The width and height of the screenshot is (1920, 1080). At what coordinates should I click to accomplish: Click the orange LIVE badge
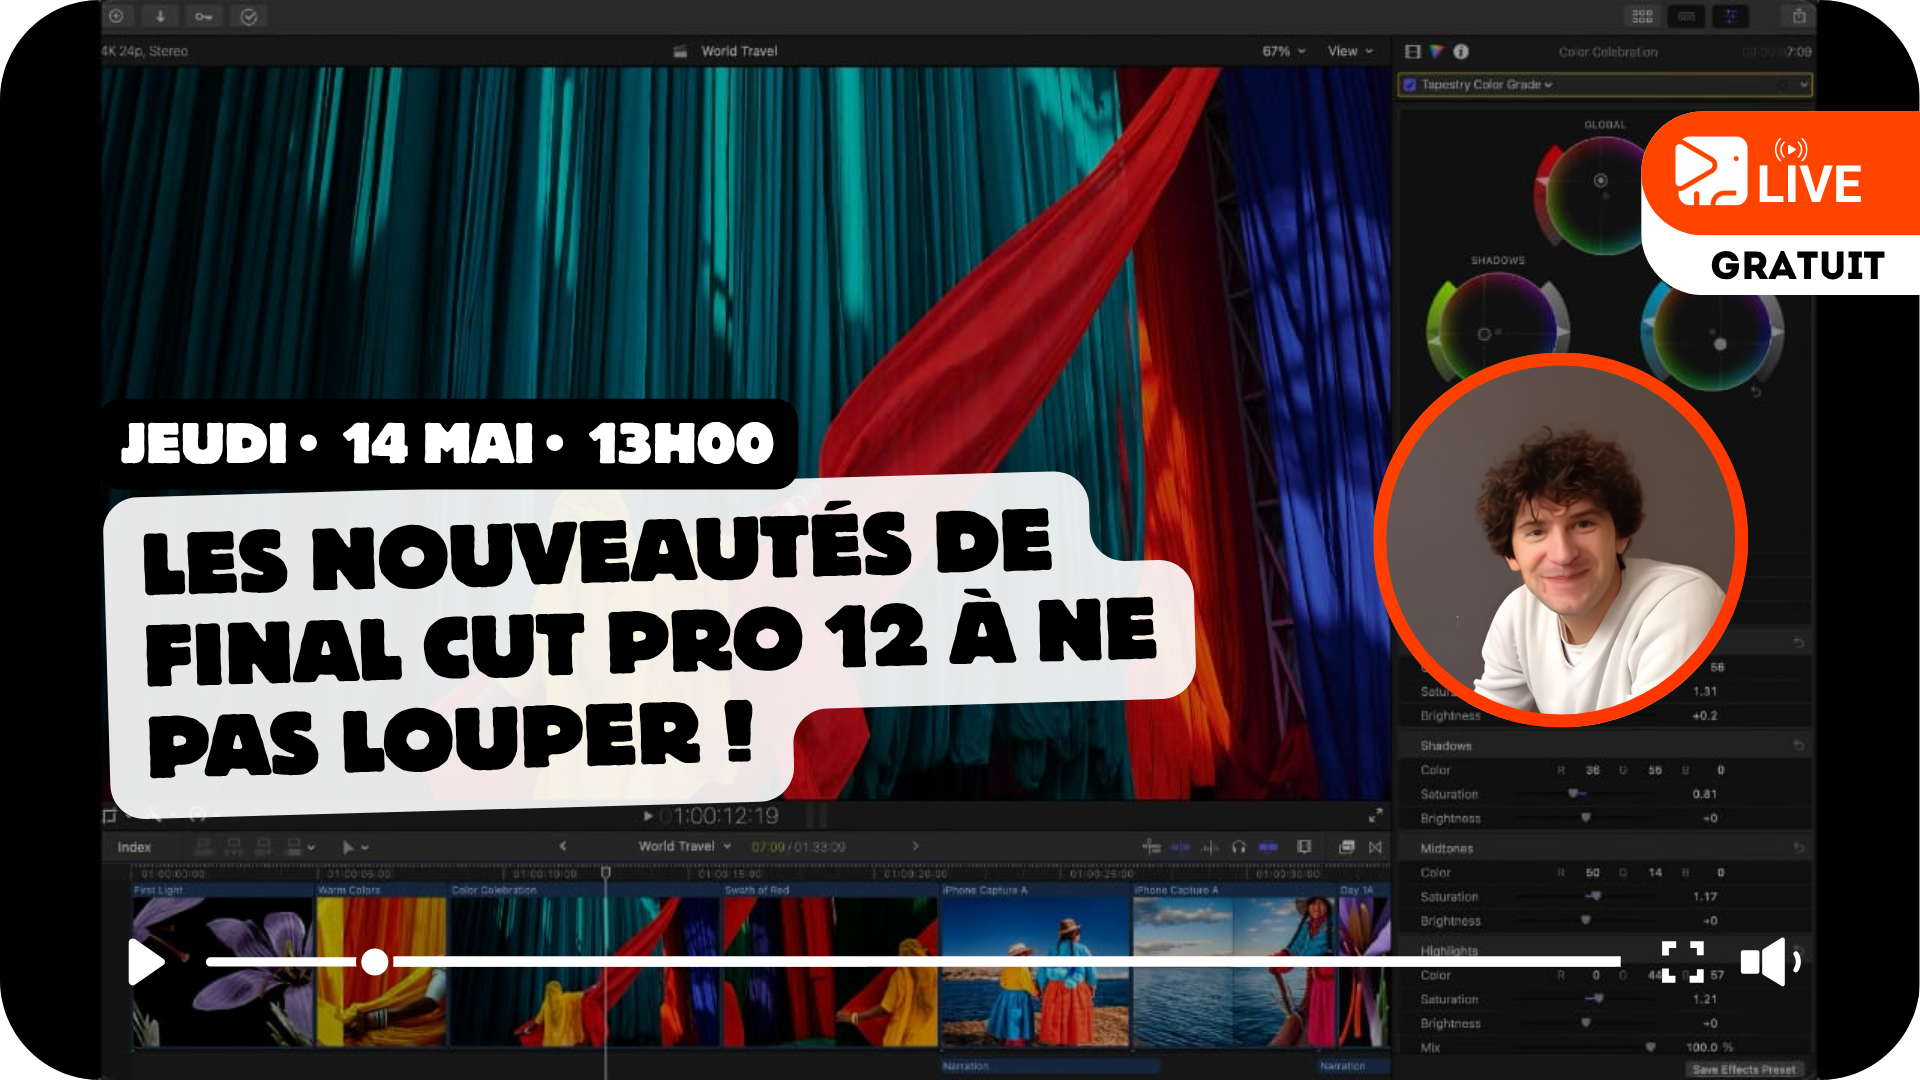[1781, 174]
